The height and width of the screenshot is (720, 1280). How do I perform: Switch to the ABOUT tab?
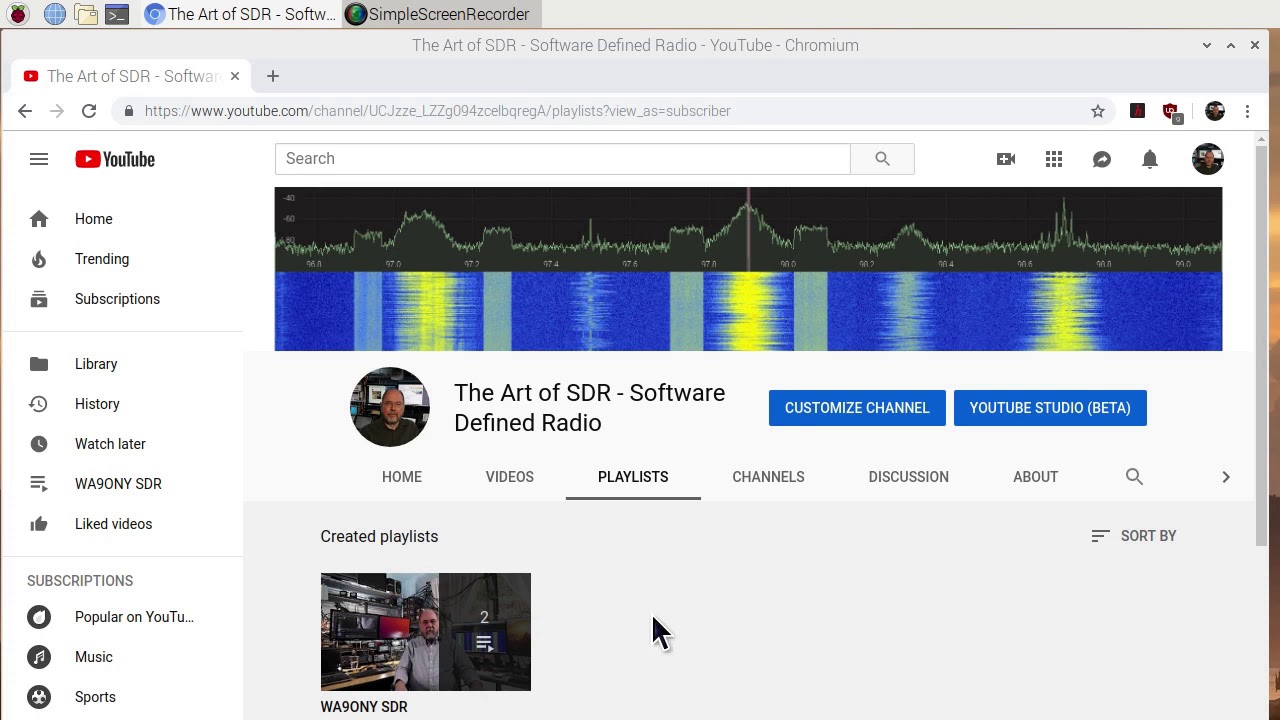(x=1035, y=477)
